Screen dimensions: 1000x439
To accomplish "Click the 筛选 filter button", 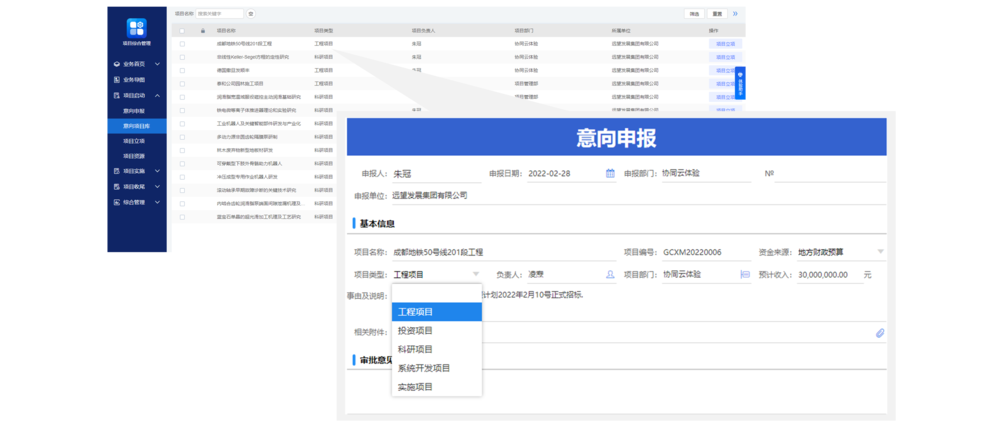I will pos(694,14).
